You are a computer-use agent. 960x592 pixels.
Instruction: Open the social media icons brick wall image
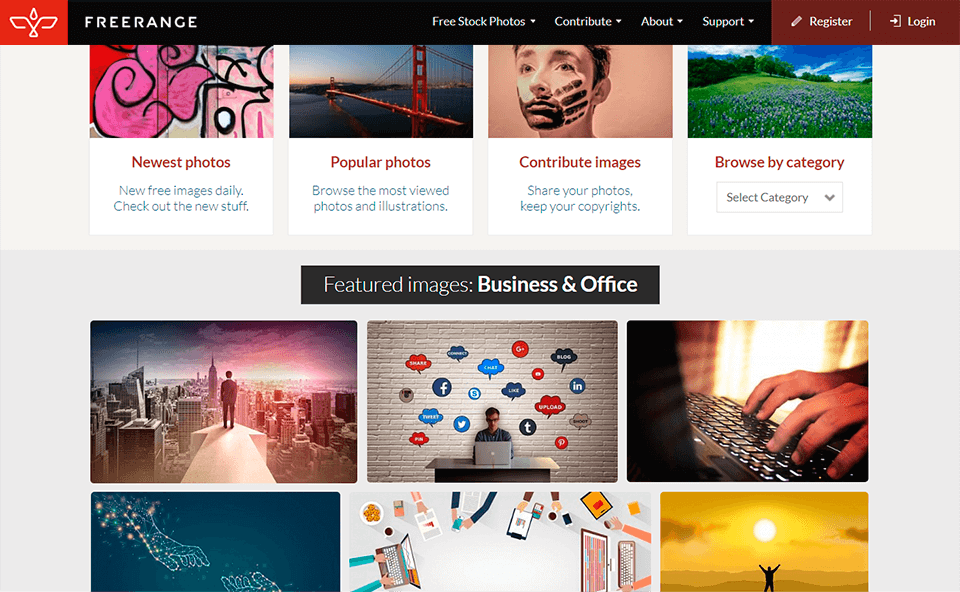tap(492, 402)
